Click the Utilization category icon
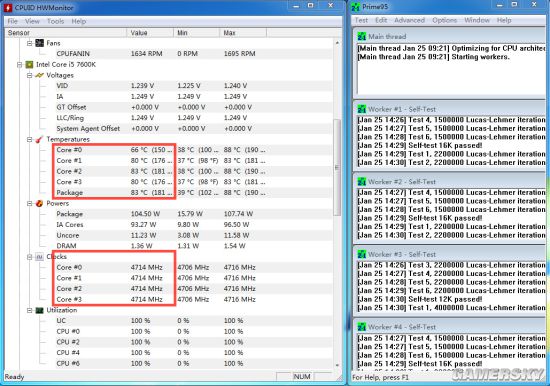Viewport: 550px width, 386px height. [39, 310]
